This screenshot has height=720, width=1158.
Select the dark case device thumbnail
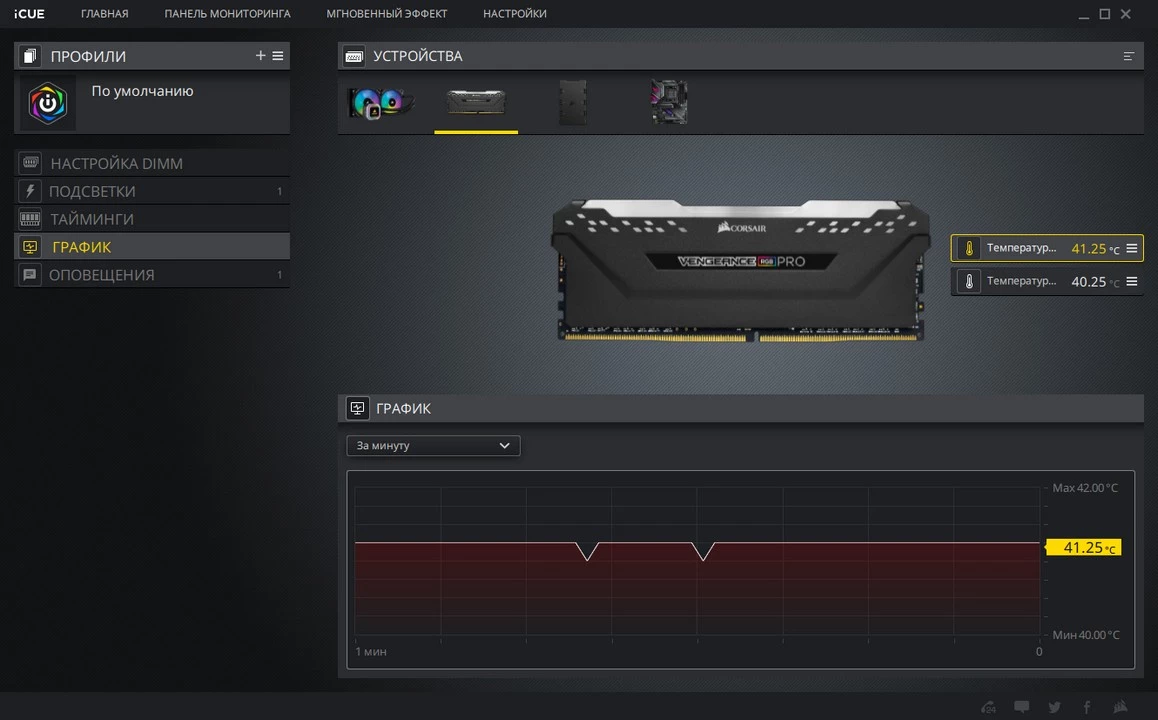(573, 103)
